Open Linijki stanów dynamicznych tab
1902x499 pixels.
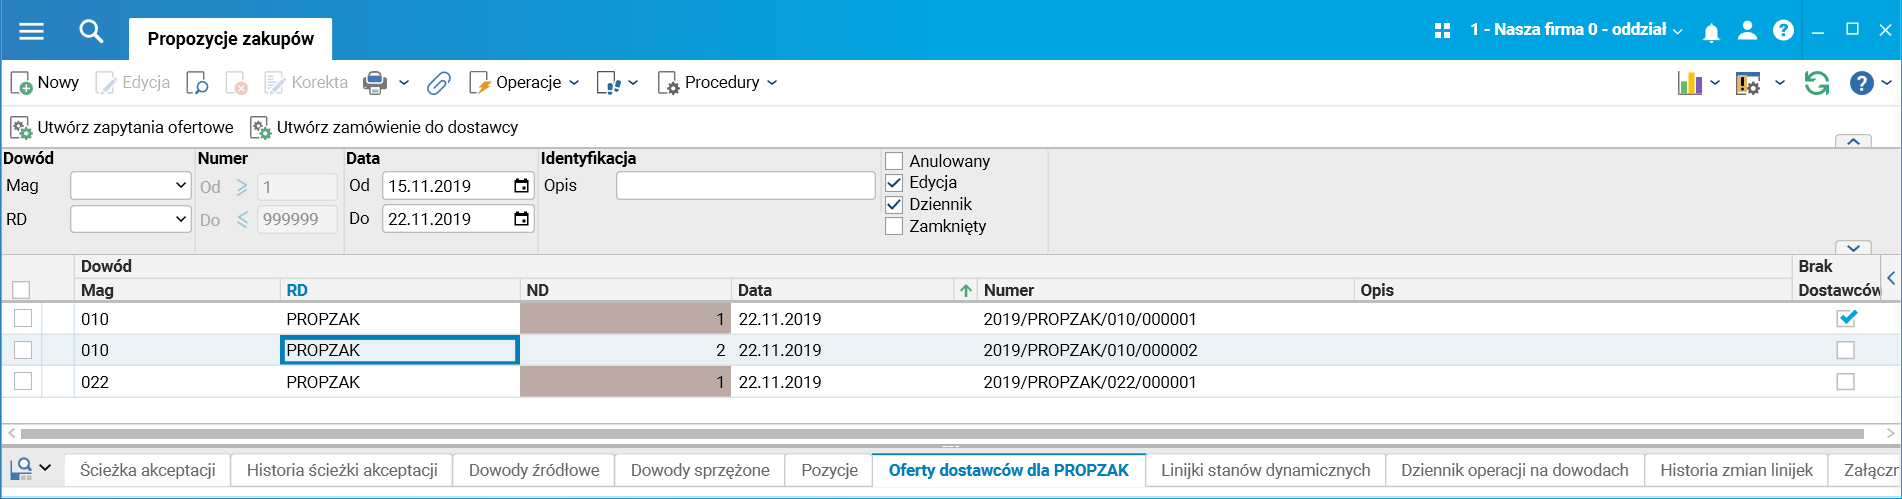1266,470
